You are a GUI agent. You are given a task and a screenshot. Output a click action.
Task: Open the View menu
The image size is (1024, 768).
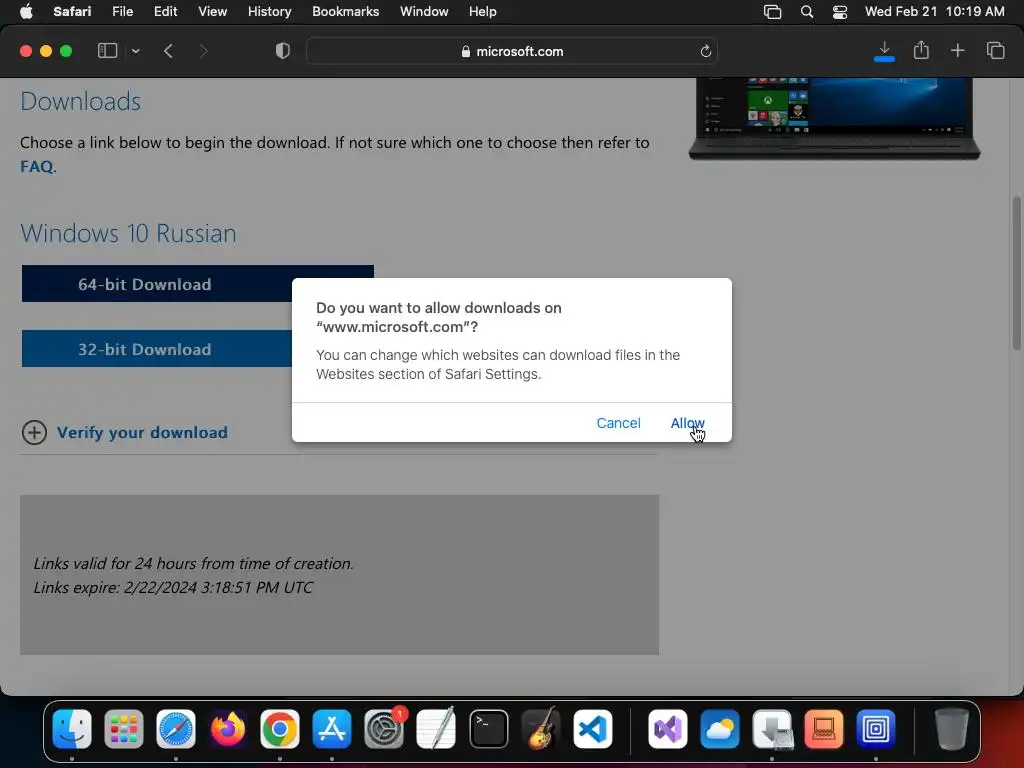(212, 11)
